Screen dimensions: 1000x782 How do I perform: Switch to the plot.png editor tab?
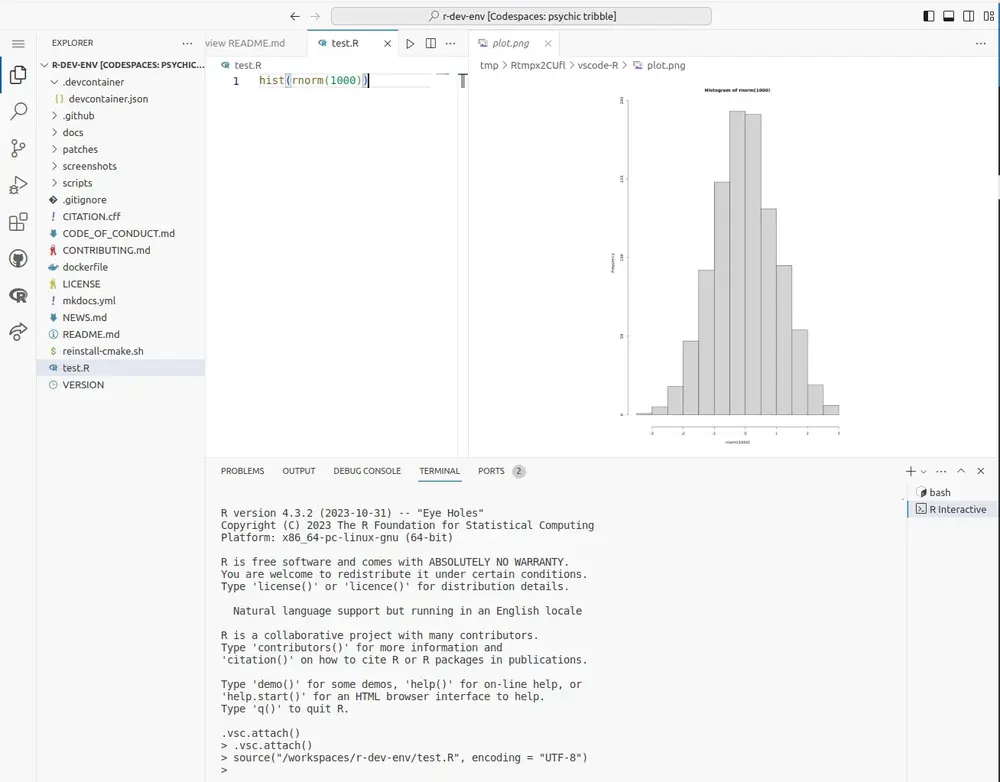(x=510, y=44)
